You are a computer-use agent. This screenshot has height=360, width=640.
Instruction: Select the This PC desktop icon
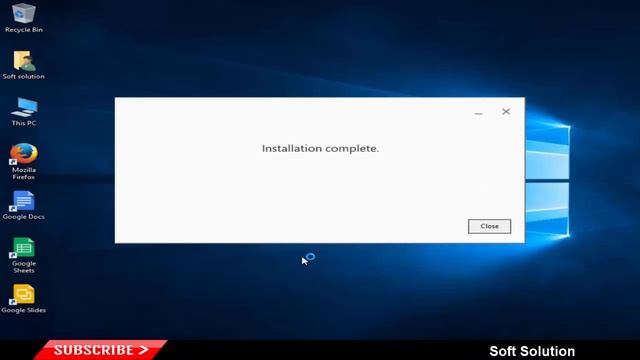point(24,107)
